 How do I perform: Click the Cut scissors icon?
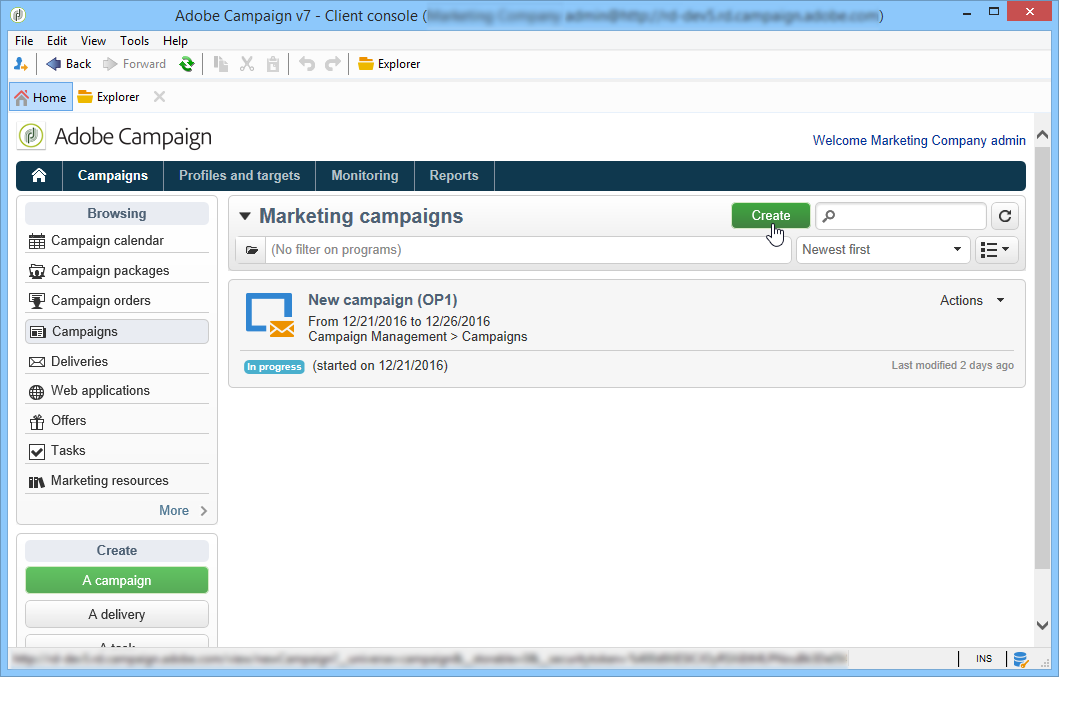(x=247, y=64)
